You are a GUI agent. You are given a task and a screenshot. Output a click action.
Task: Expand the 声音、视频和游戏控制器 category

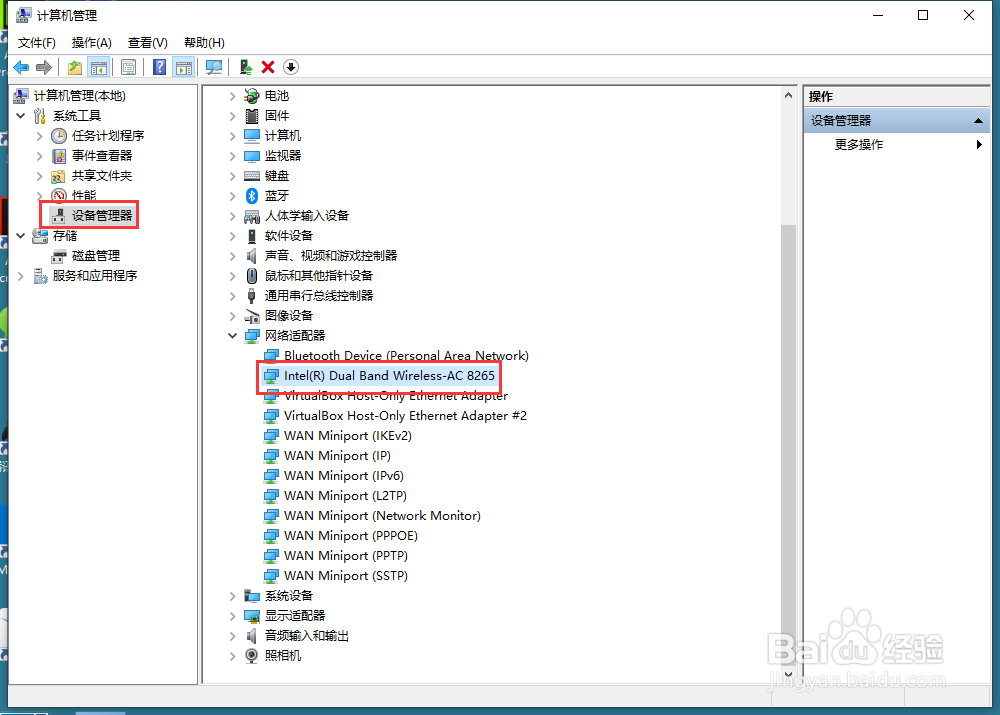coord(233,256)
